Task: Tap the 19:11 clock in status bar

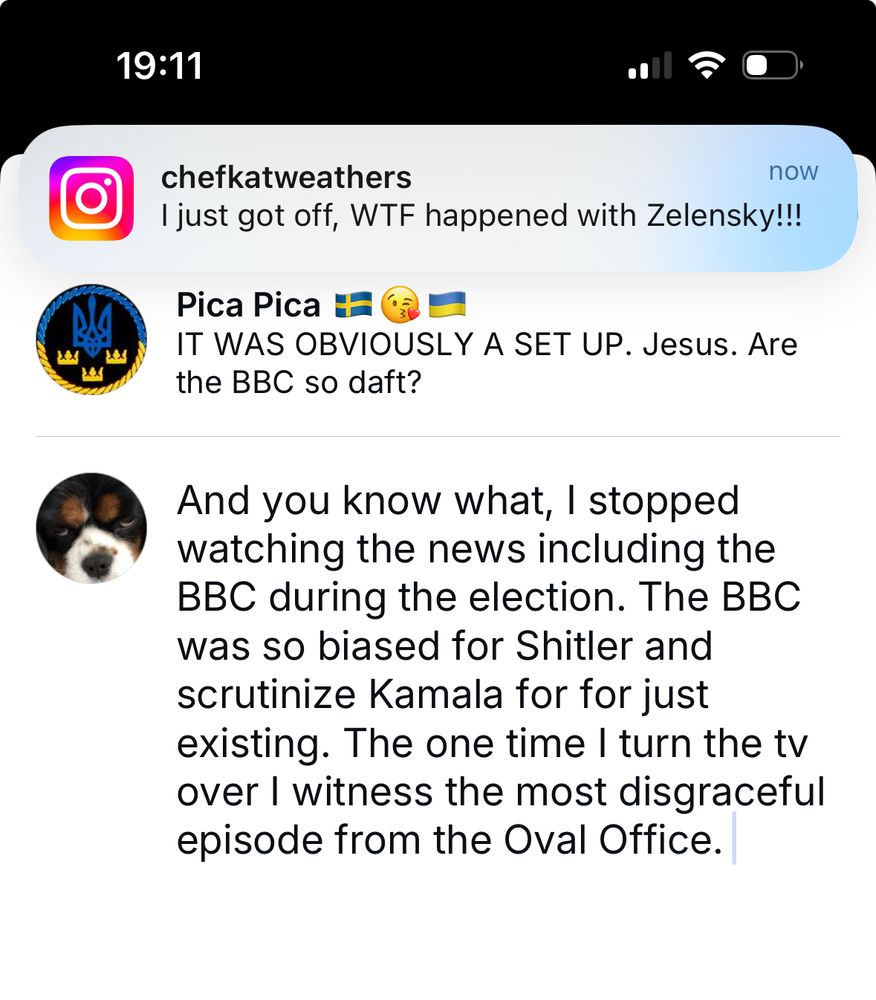Action: pyautogui.click(x=159, y=66)
